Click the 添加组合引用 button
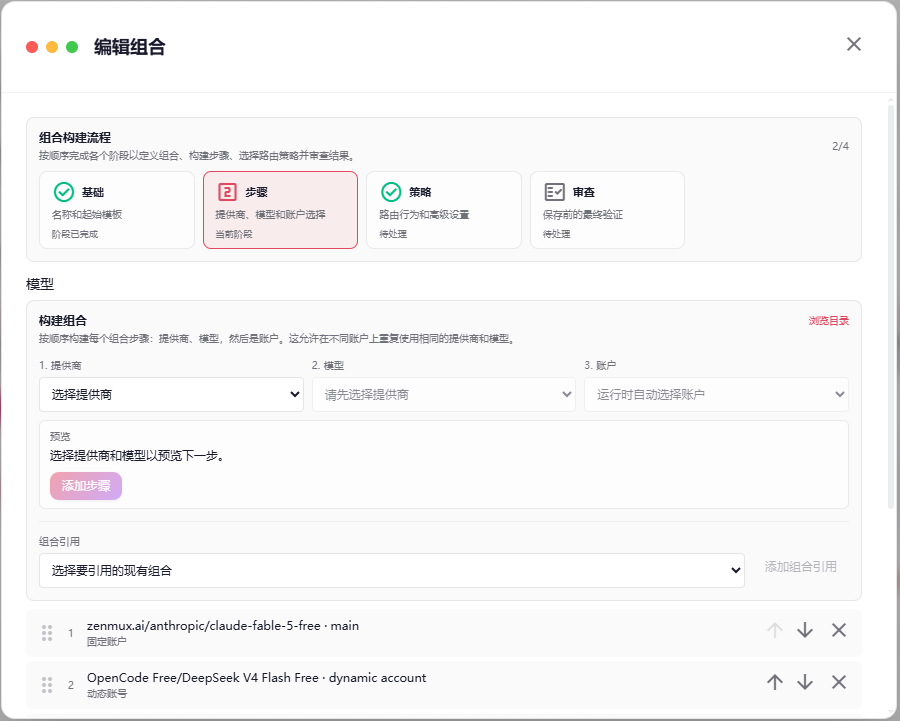This screenshot has height=721, width=900. (x=801, y=567)
